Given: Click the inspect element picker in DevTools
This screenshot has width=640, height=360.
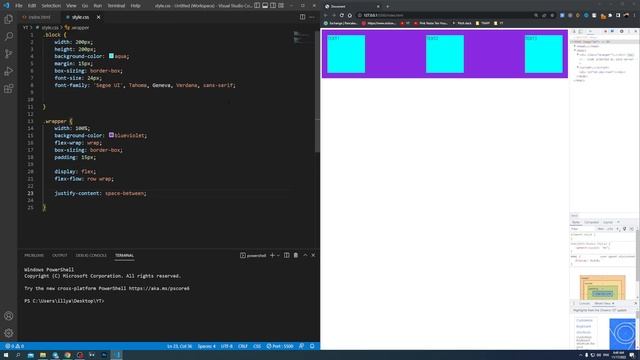Looking at the screenshot, I should pyautogui.click(x=574, y=31).
